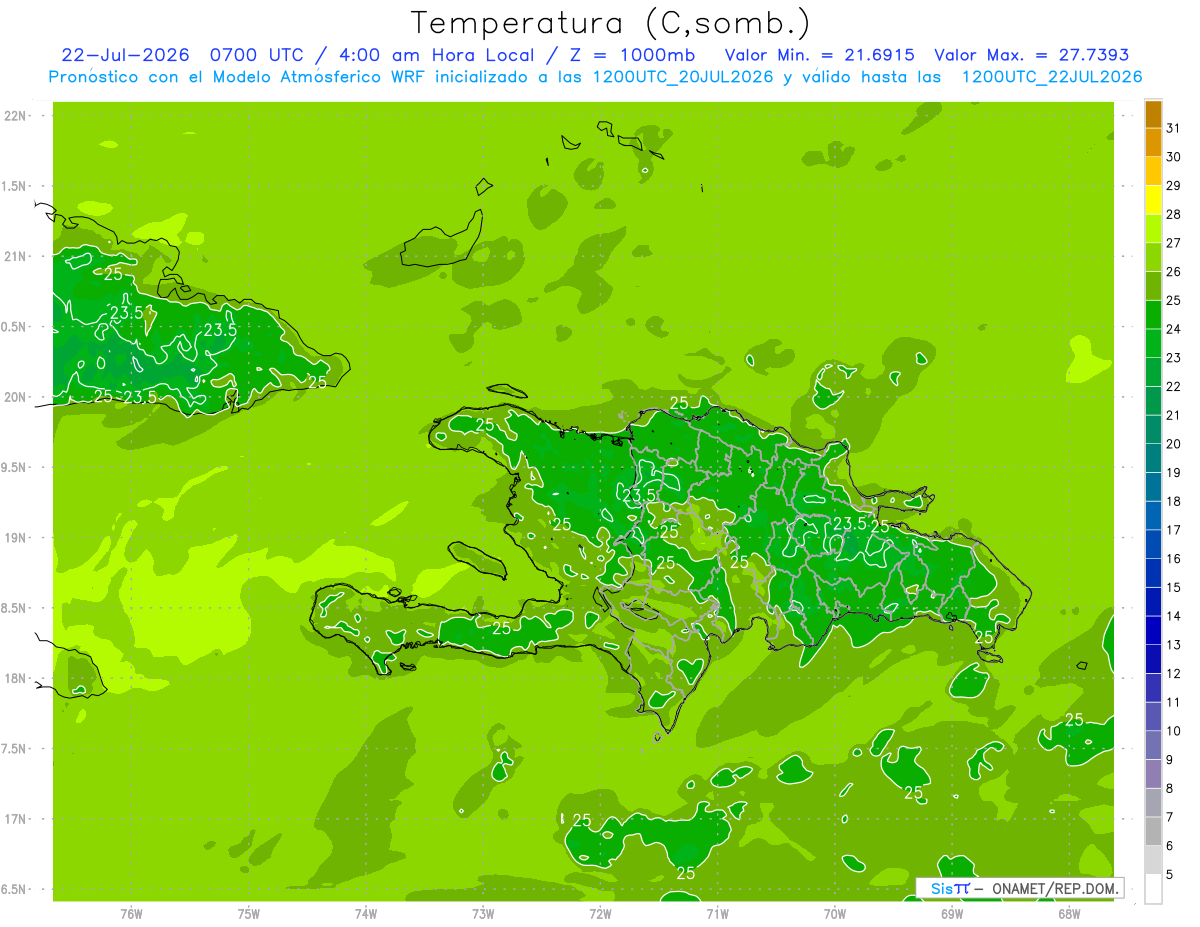Screen dimensions: 1200x927
Task: Click latitude axis label "18N"
Action: (x=16, y=678)
